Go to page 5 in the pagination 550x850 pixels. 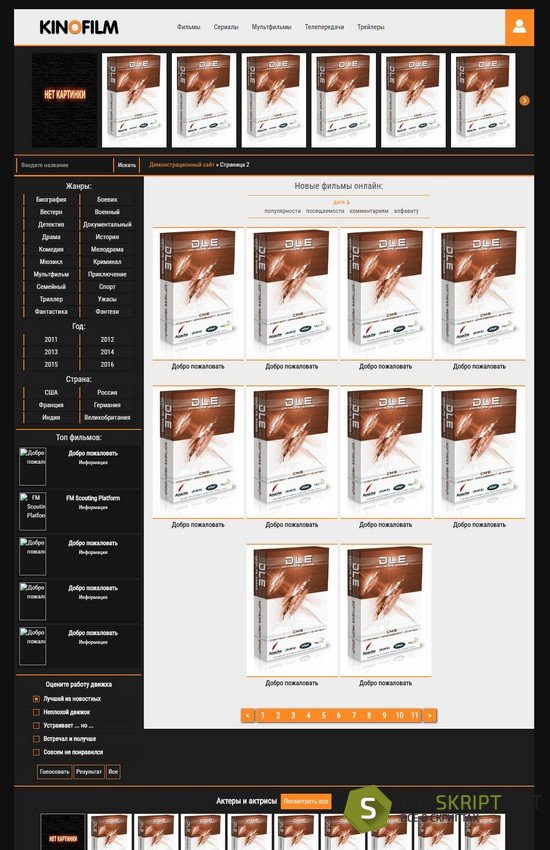[x=323, y=716]
